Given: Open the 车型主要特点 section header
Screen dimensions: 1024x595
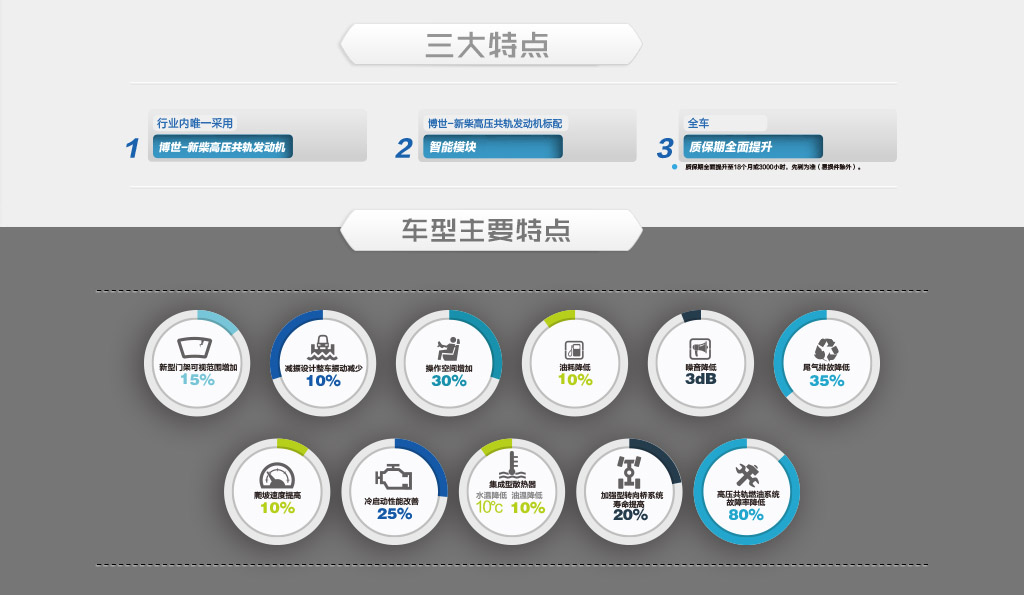Looking at the screenshot, I should point(489,229).
